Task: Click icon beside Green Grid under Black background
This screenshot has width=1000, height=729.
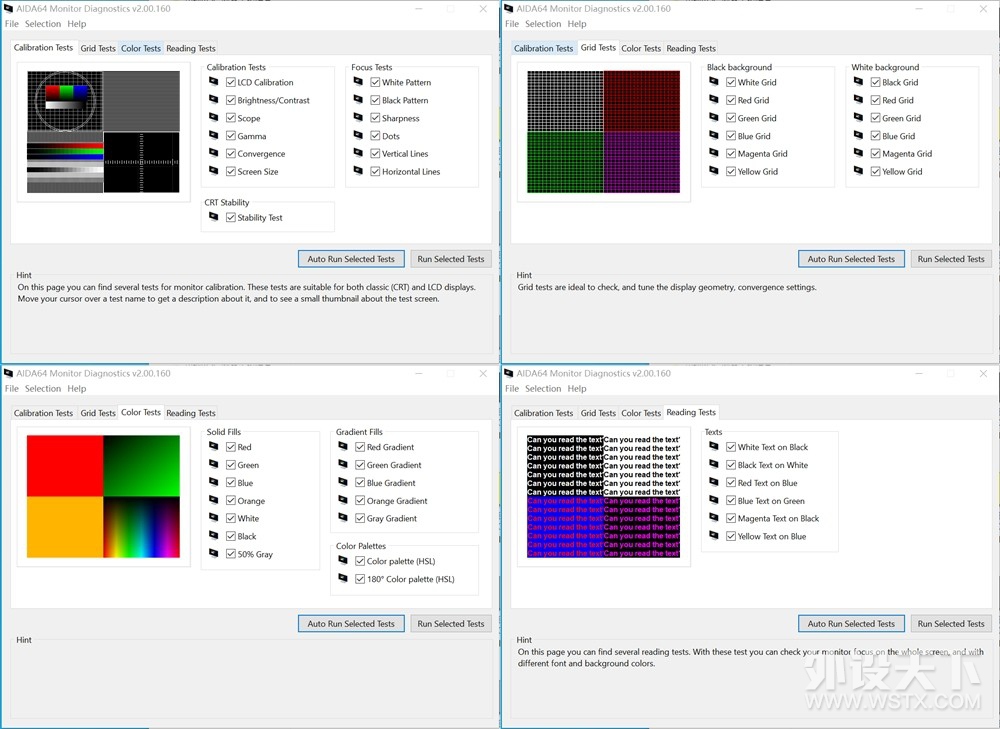Action: (x=714, y=117)
